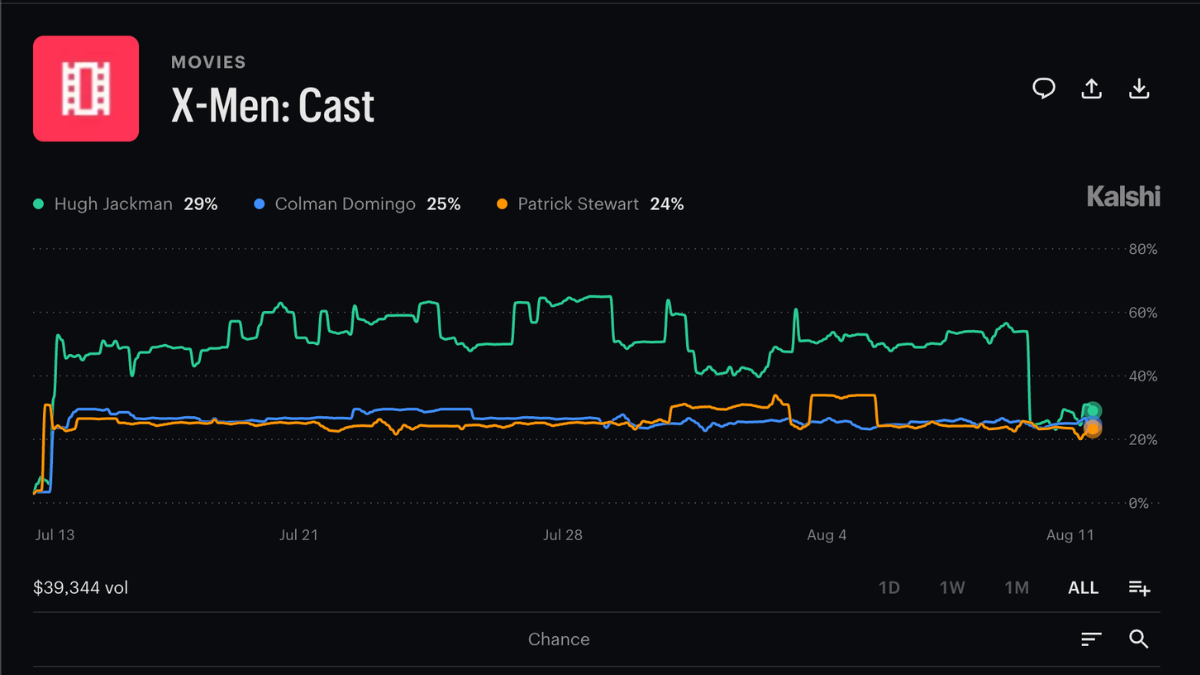Toggle Colman Domingo legend entry
This screenshot has width=1200, height=675.
356,204
